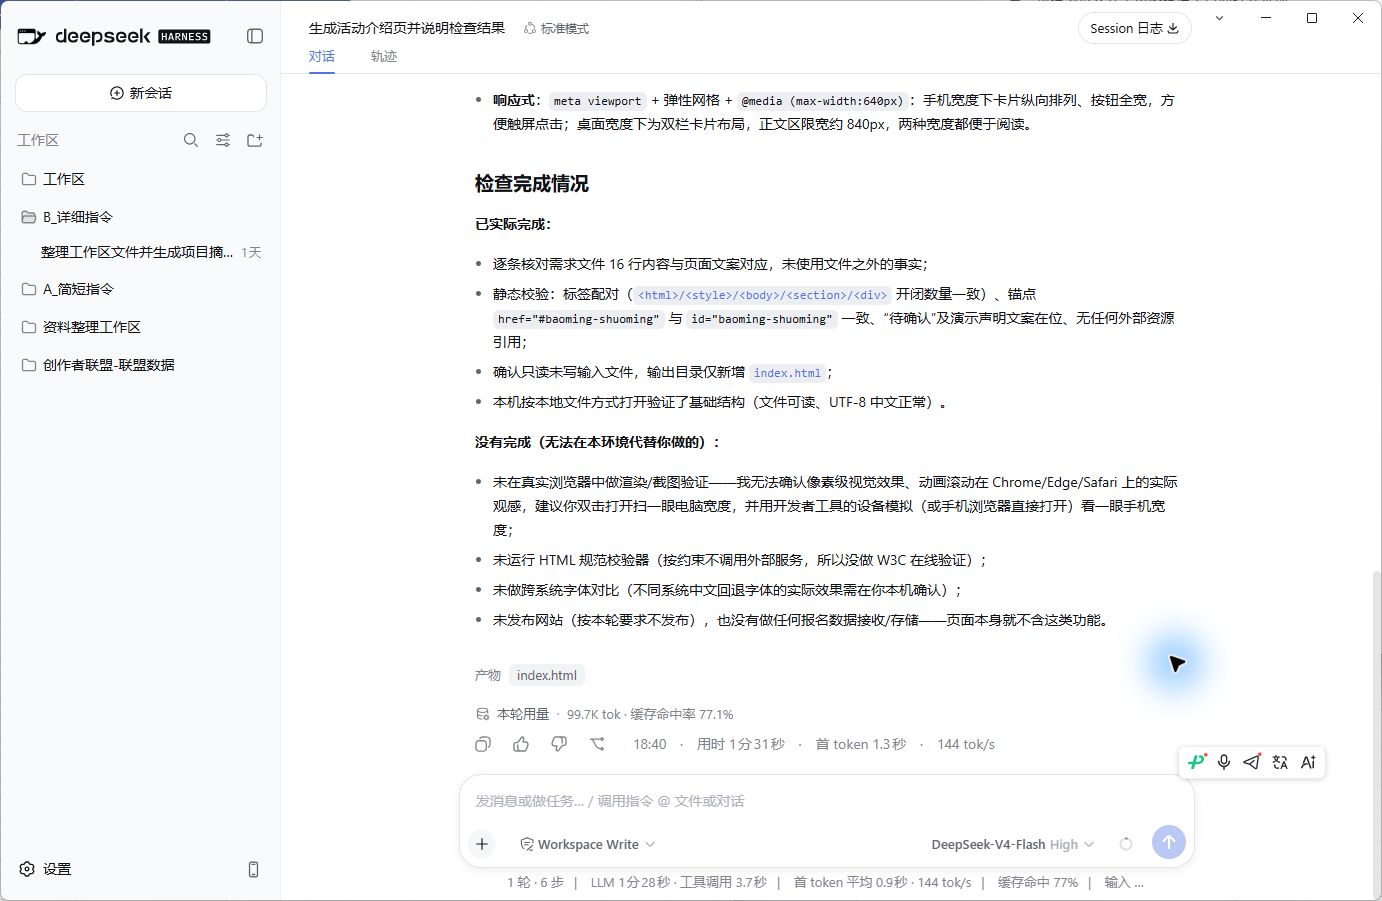Switch to the 轨迹 tab
The width and height of the screenshot is (1382, 901).
pos(384,57)
